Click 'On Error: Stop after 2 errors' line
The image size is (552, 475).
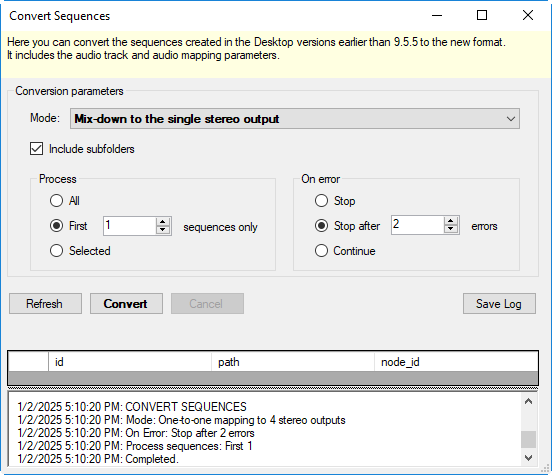[x=136, y=433]
